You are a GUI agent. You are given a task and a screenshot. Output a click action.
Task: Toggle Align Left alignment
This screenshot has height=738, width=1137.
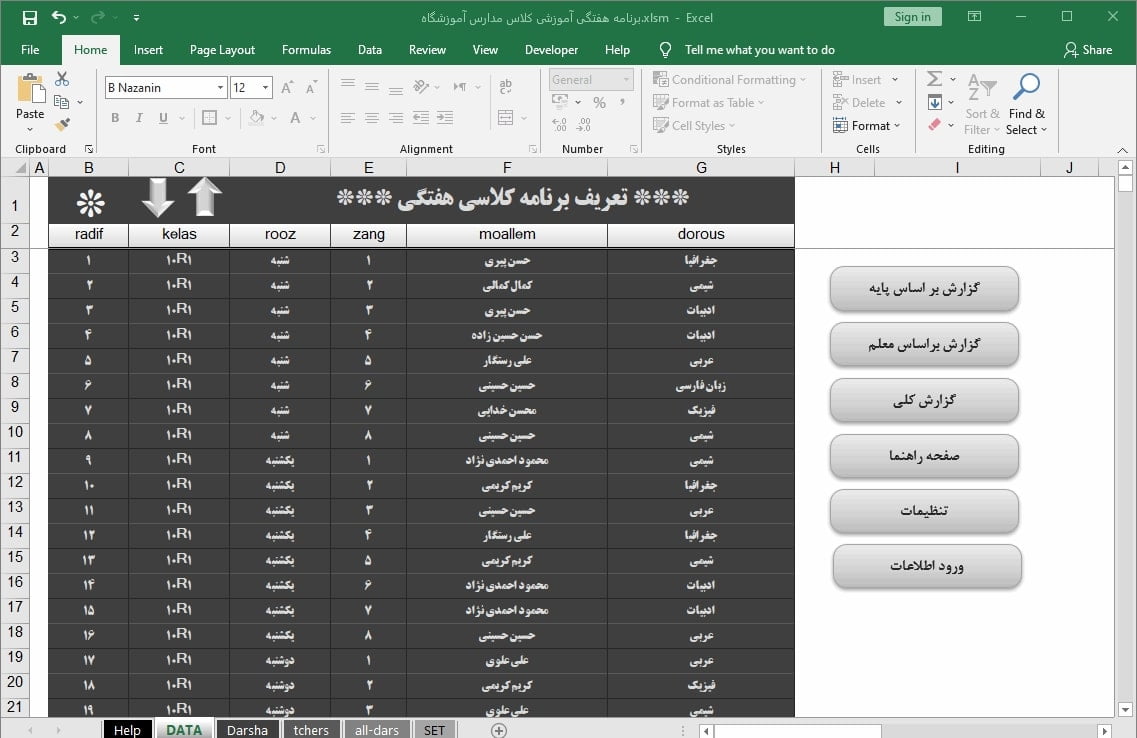(x=347, y=117)
